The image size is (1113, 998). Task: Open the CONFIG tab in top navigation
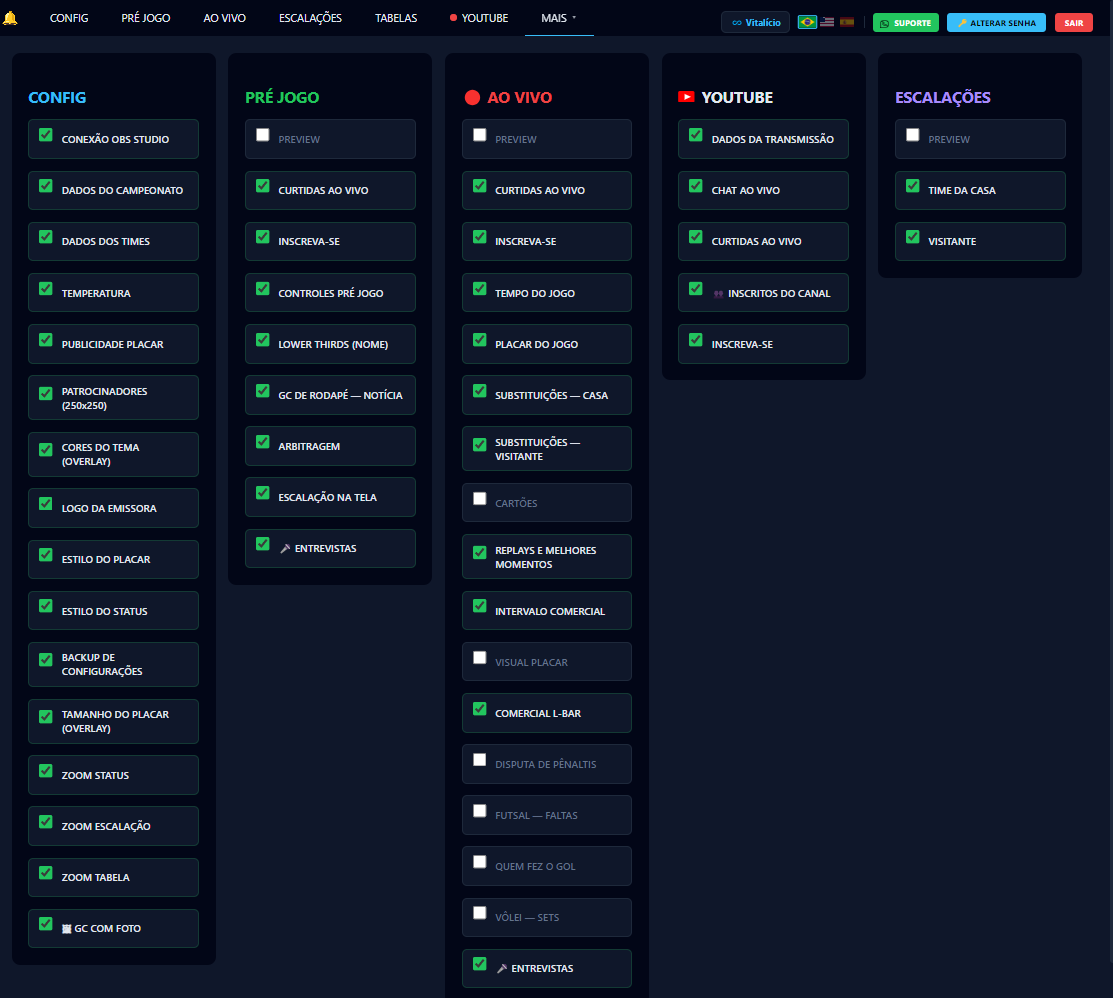click(x=69, y=18)
